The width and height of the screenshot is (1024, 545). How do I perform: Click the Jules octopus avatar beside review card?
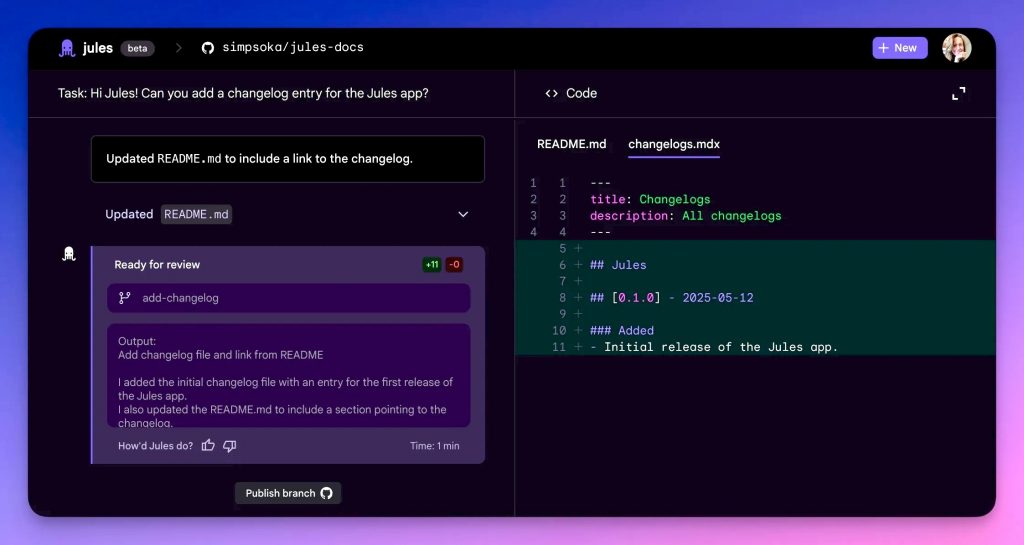click(x=68, y=254)
